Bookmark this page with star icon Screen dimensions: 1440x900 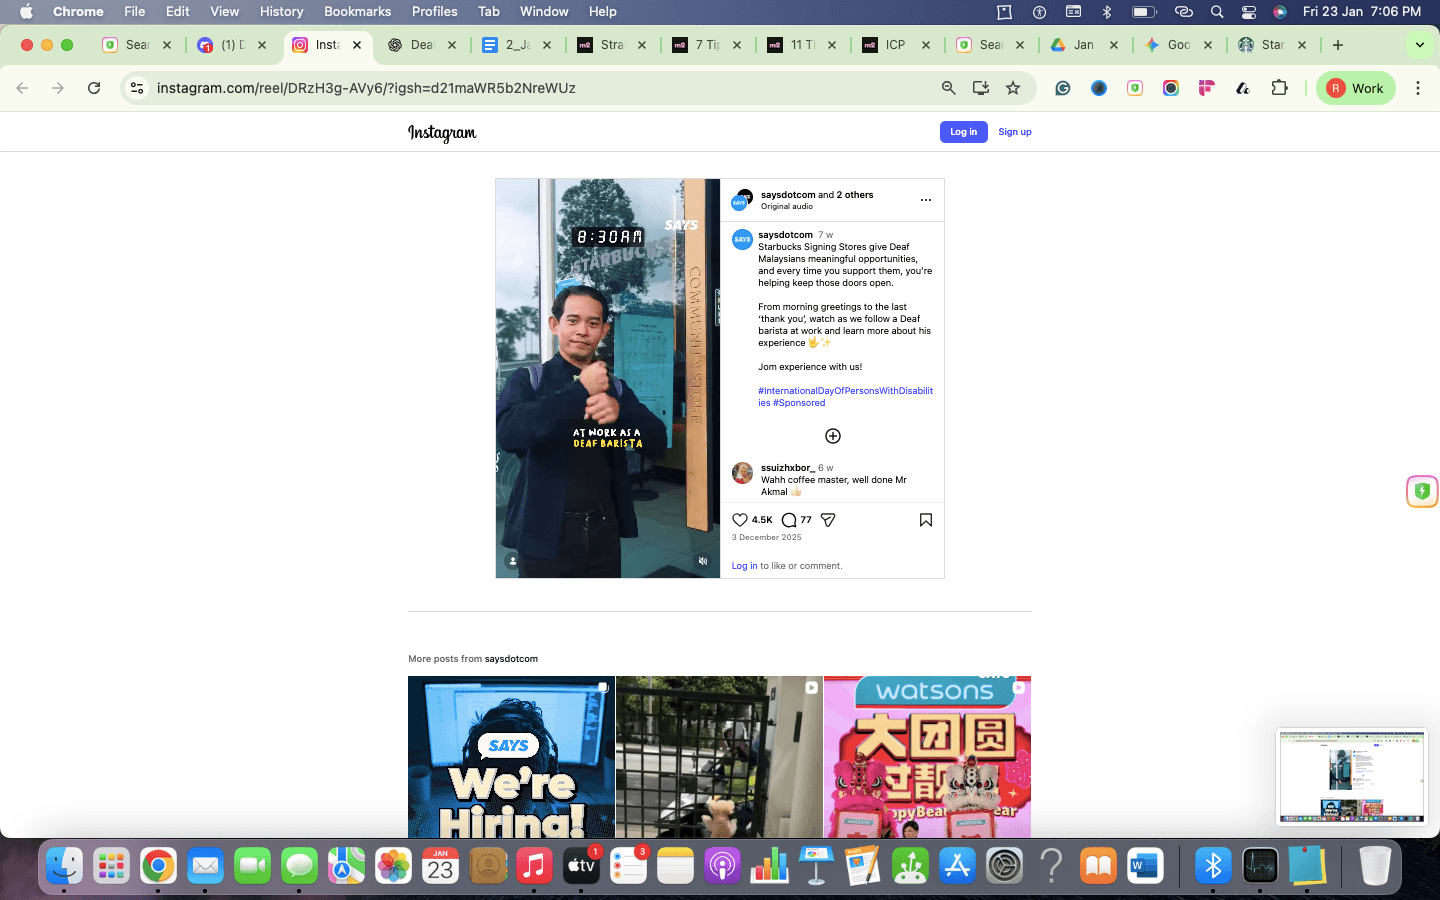1013,88
